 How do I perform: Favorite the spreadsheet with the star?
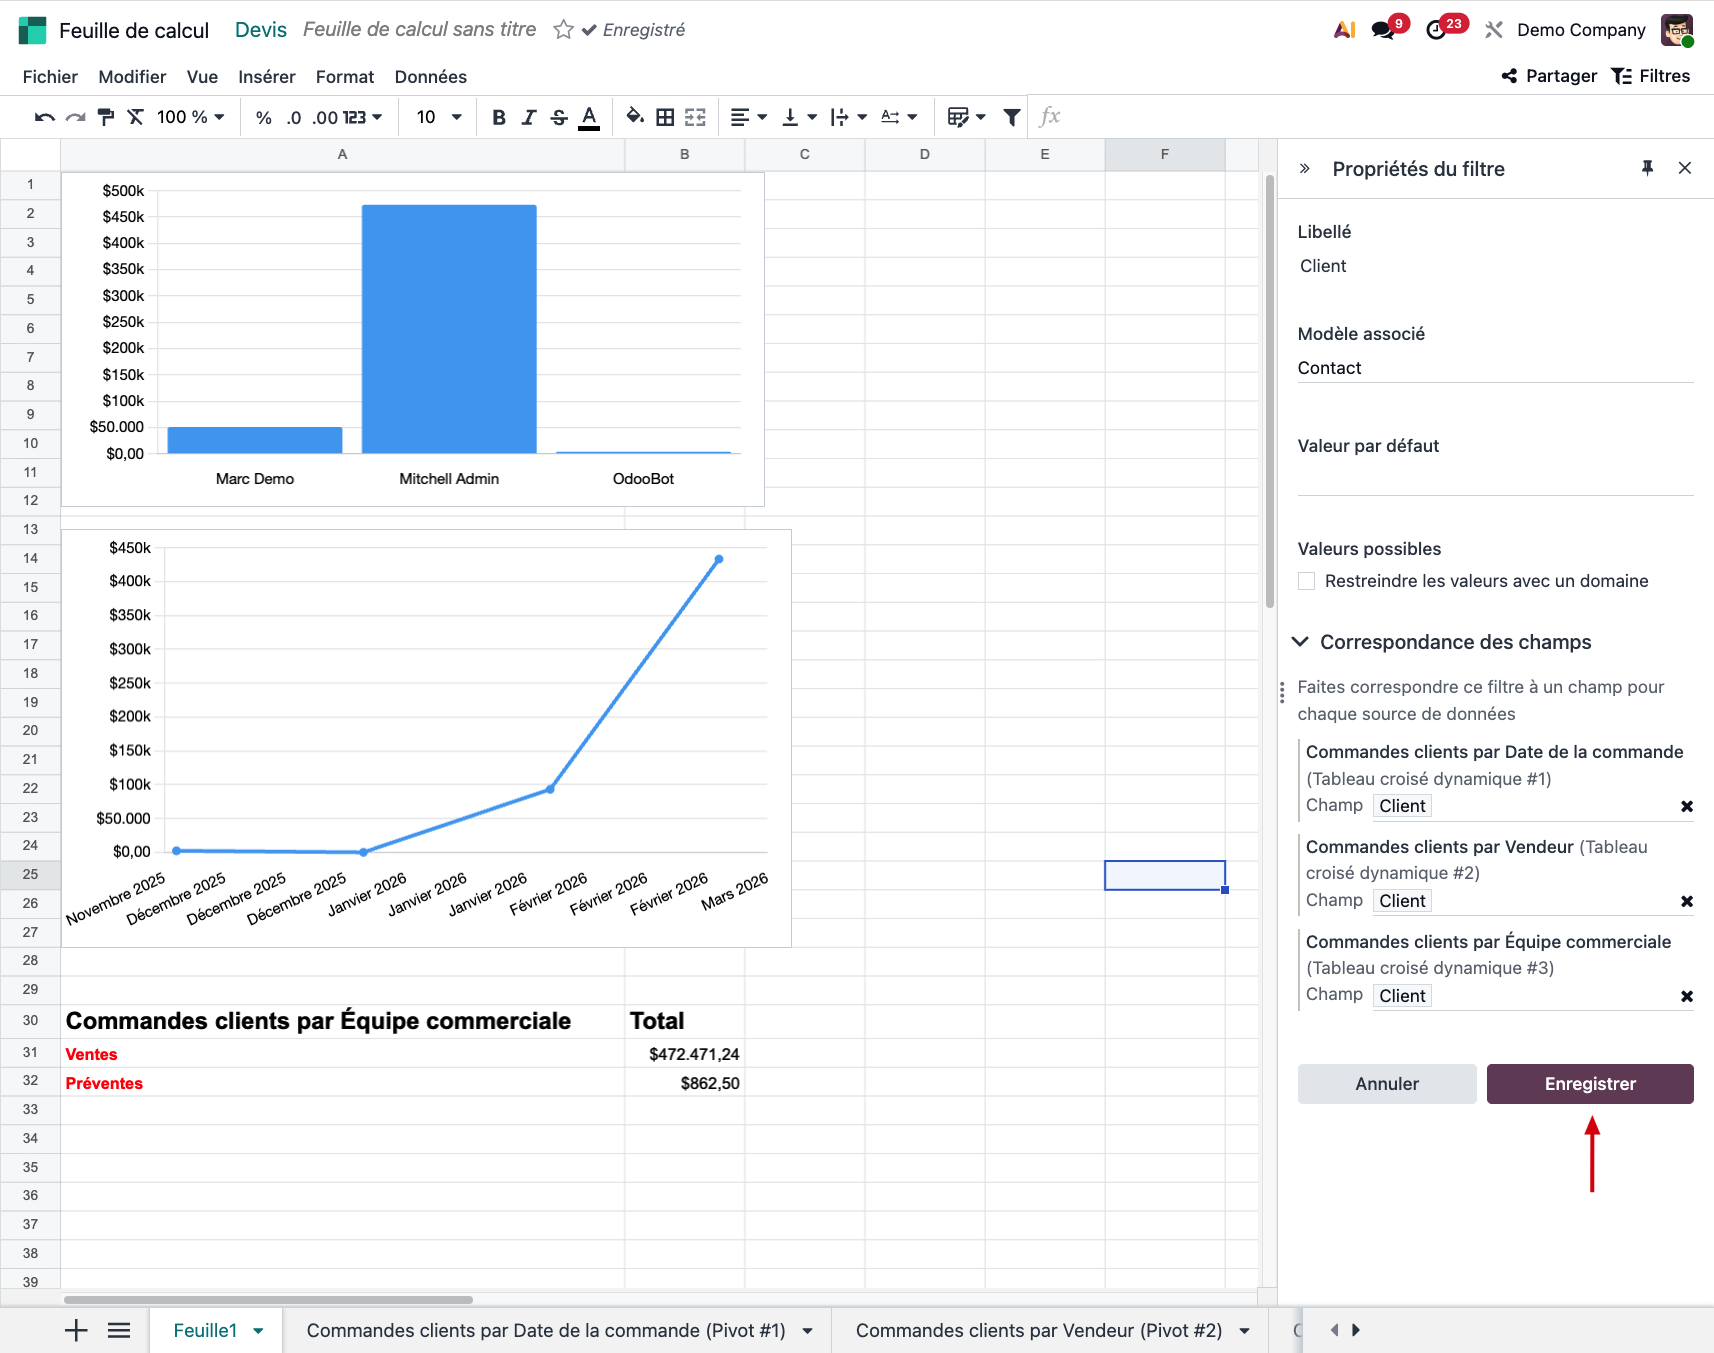point(563,30)
